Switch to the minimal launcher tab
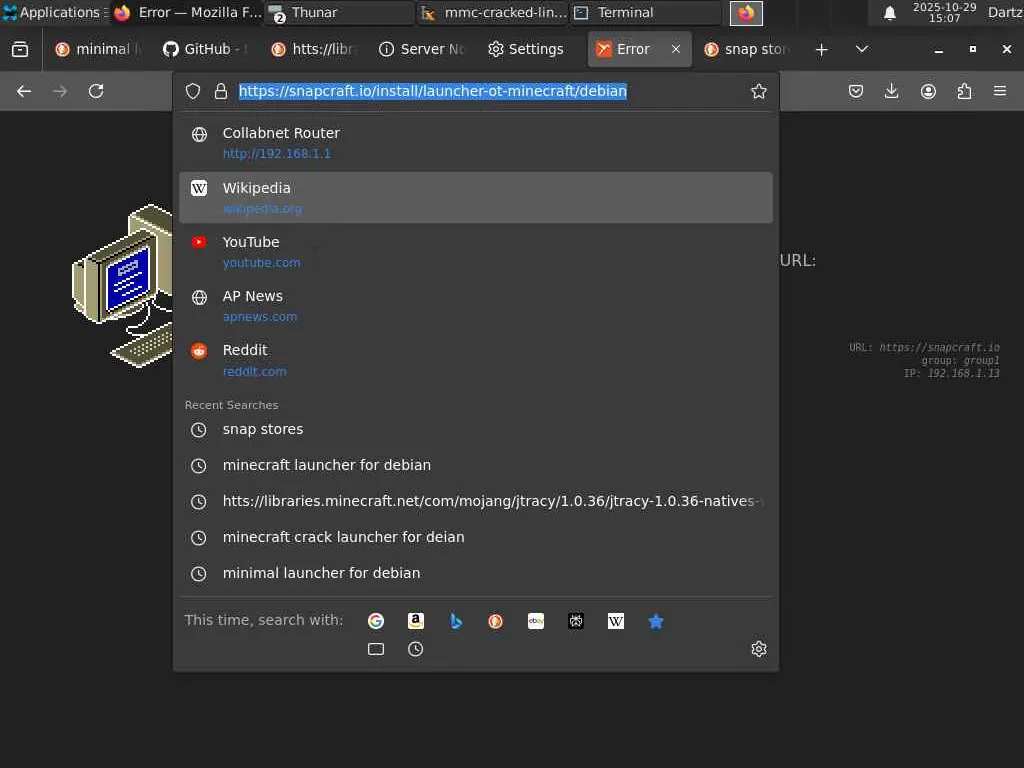This screenshot has width=1024, height=768. point(99,50)
